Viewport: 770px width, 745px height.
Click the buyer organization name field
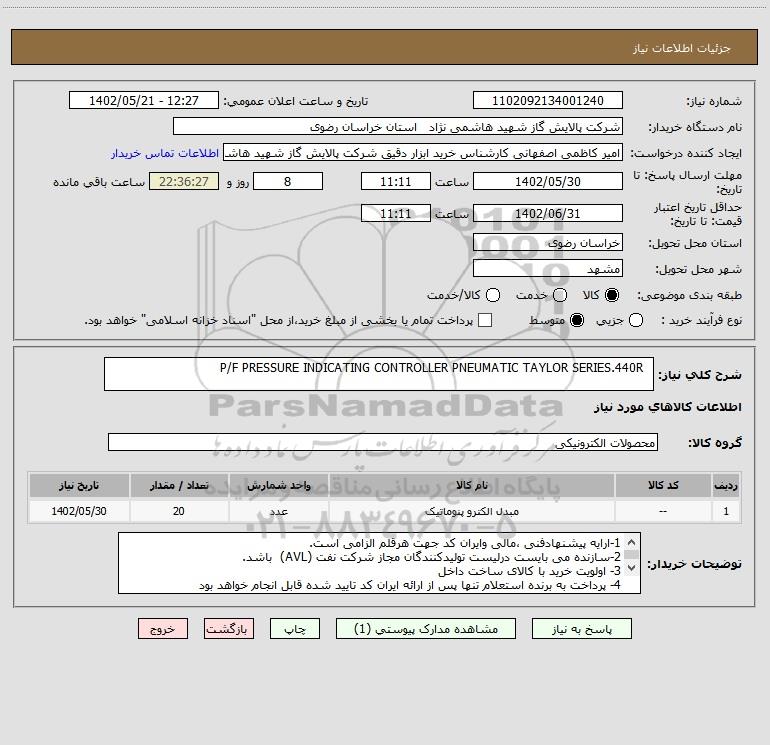[398, 127]
